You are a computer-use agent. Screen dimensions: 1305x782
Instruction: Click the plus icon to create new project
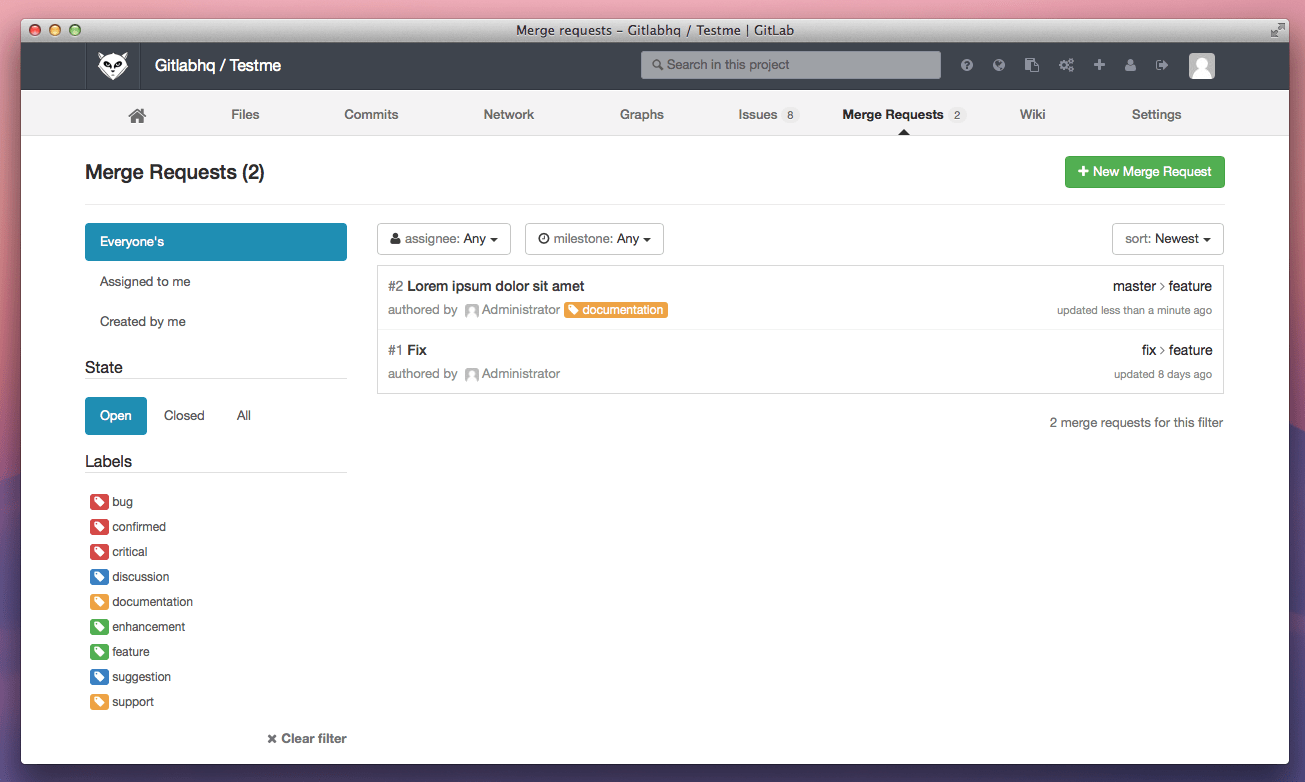(x=1099, y=65)
